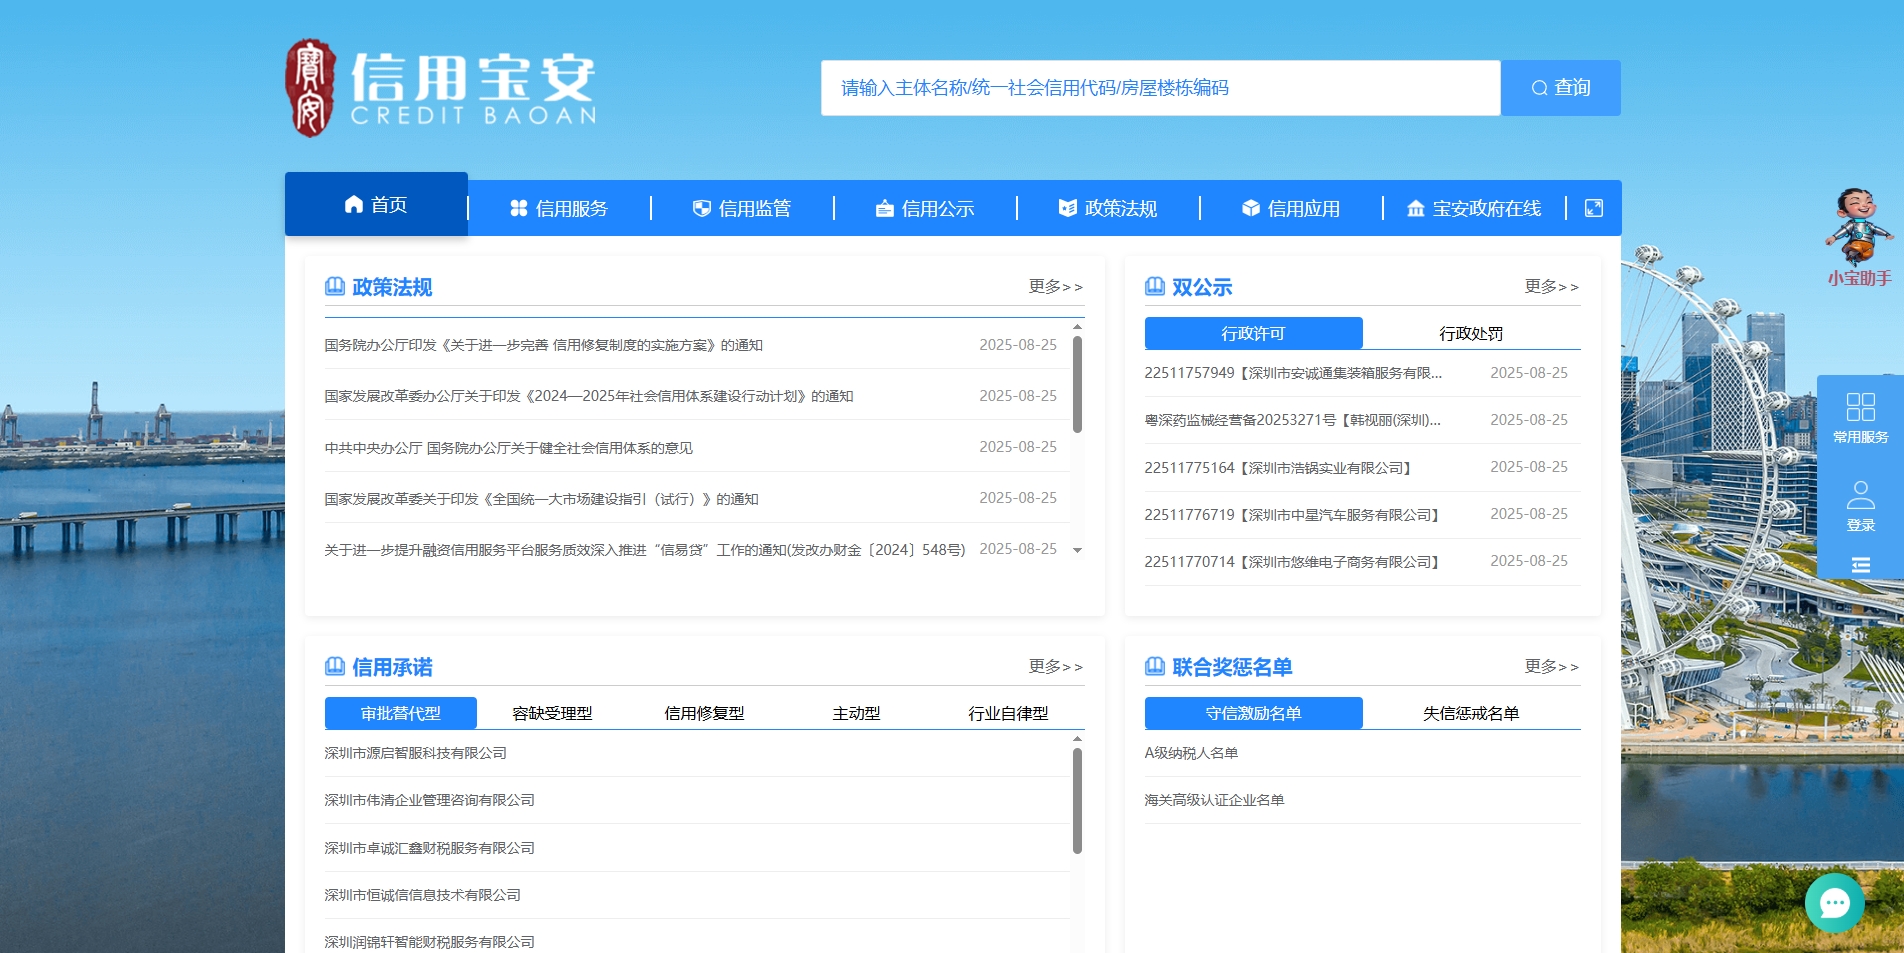Screen dimensions: 1904x953
Task: Select 容缺受理型 commitment type
Action: coord(552,714)
